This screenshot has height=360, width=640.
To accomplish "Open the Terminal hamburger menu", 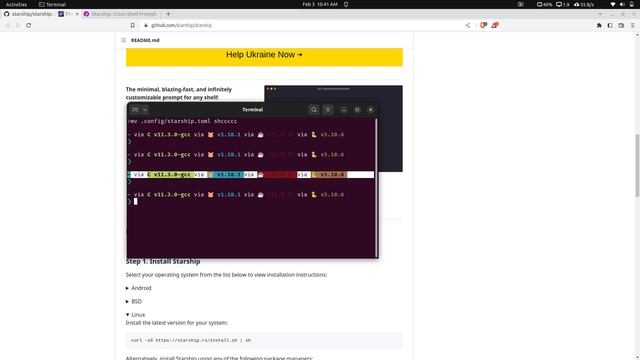I will tap(328, 109).
